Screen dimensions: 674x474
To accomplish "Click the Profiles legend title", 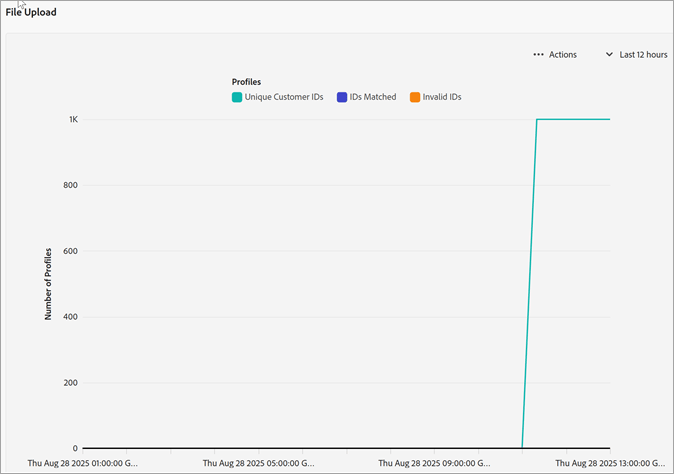I will (246, 82).
